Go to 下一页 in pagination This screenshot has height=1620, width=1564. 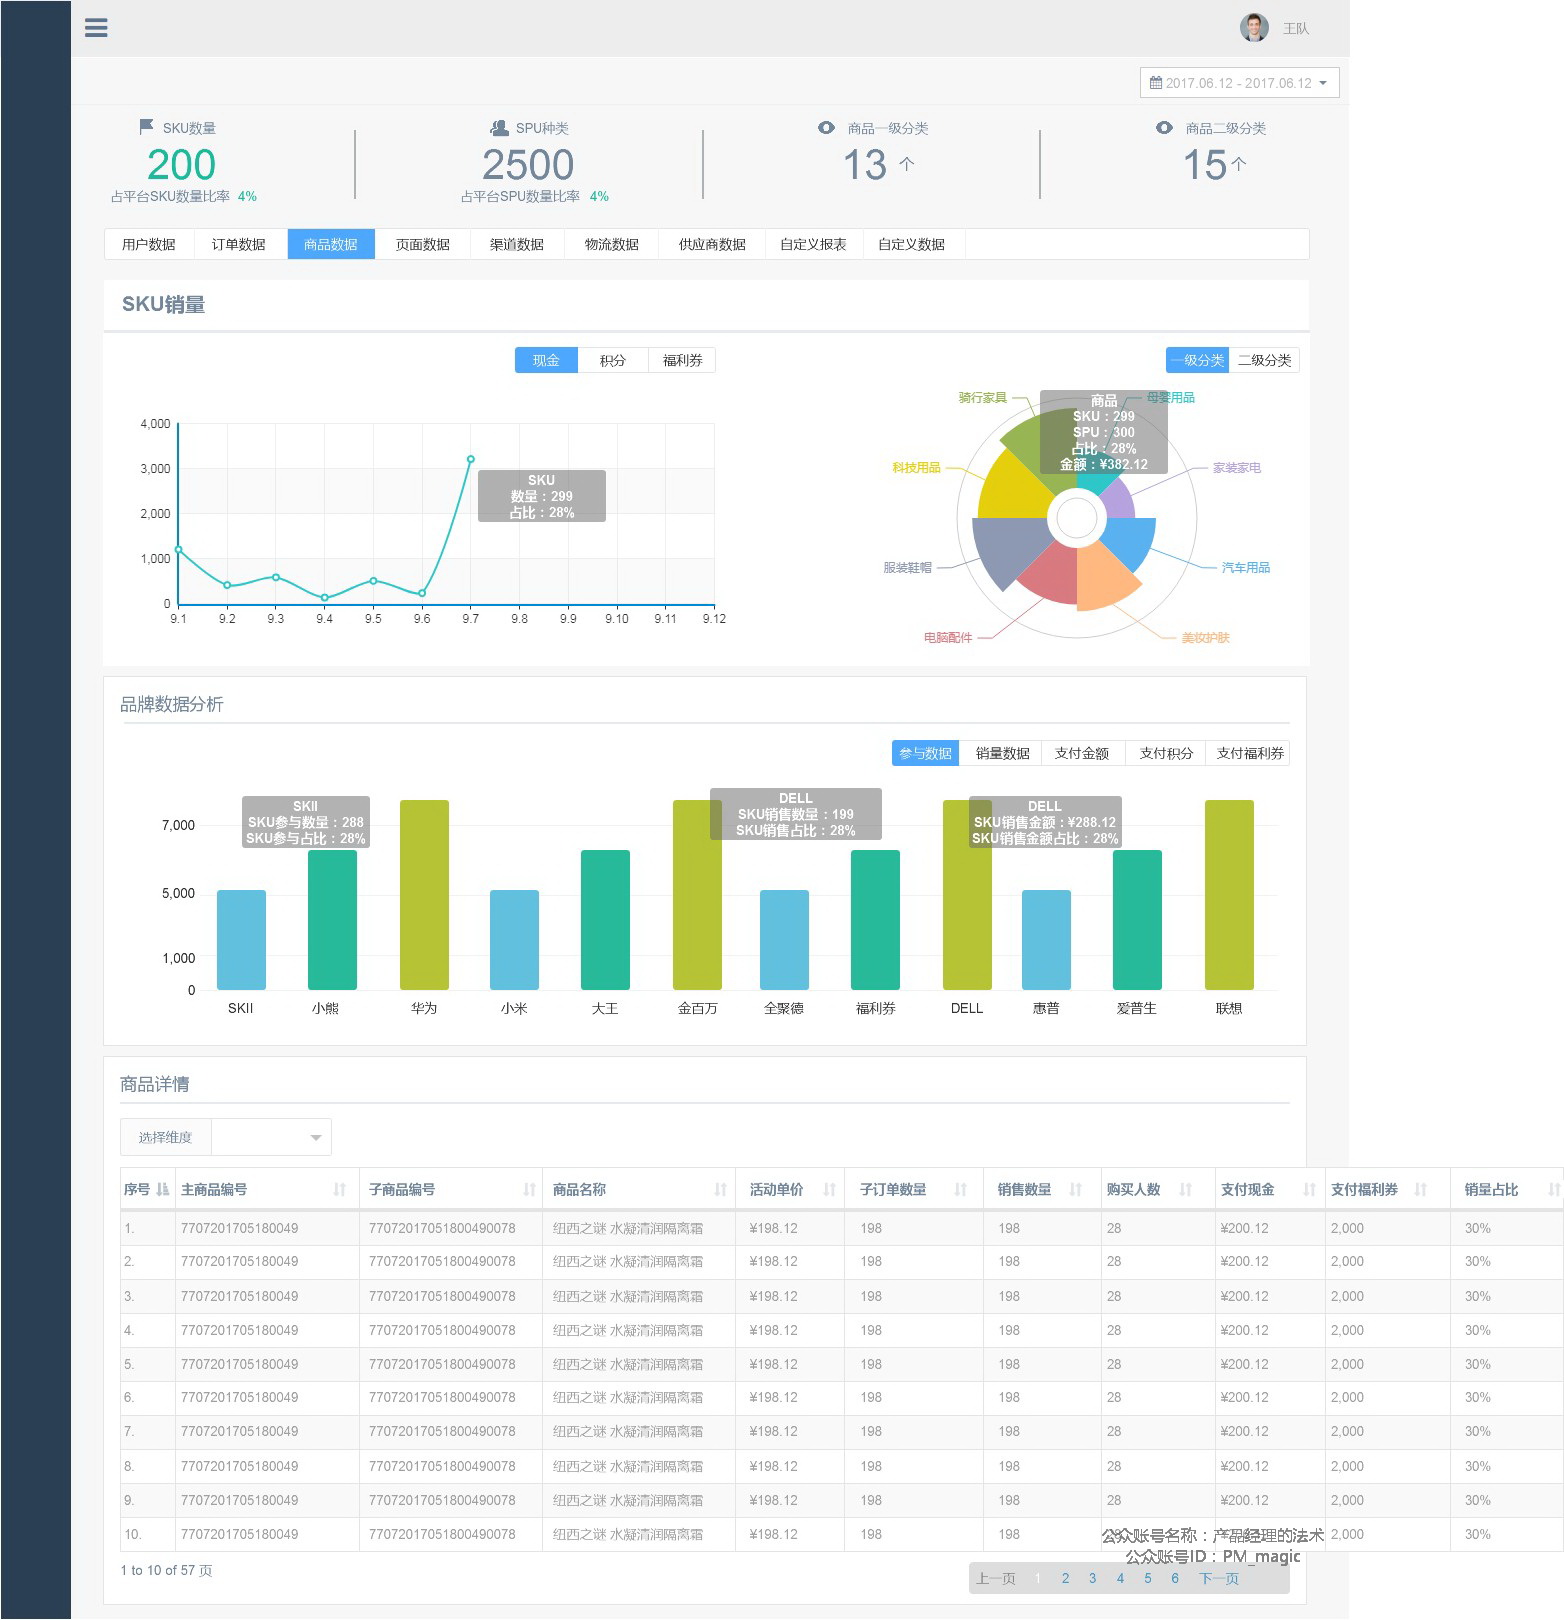pos(1219,1578)
